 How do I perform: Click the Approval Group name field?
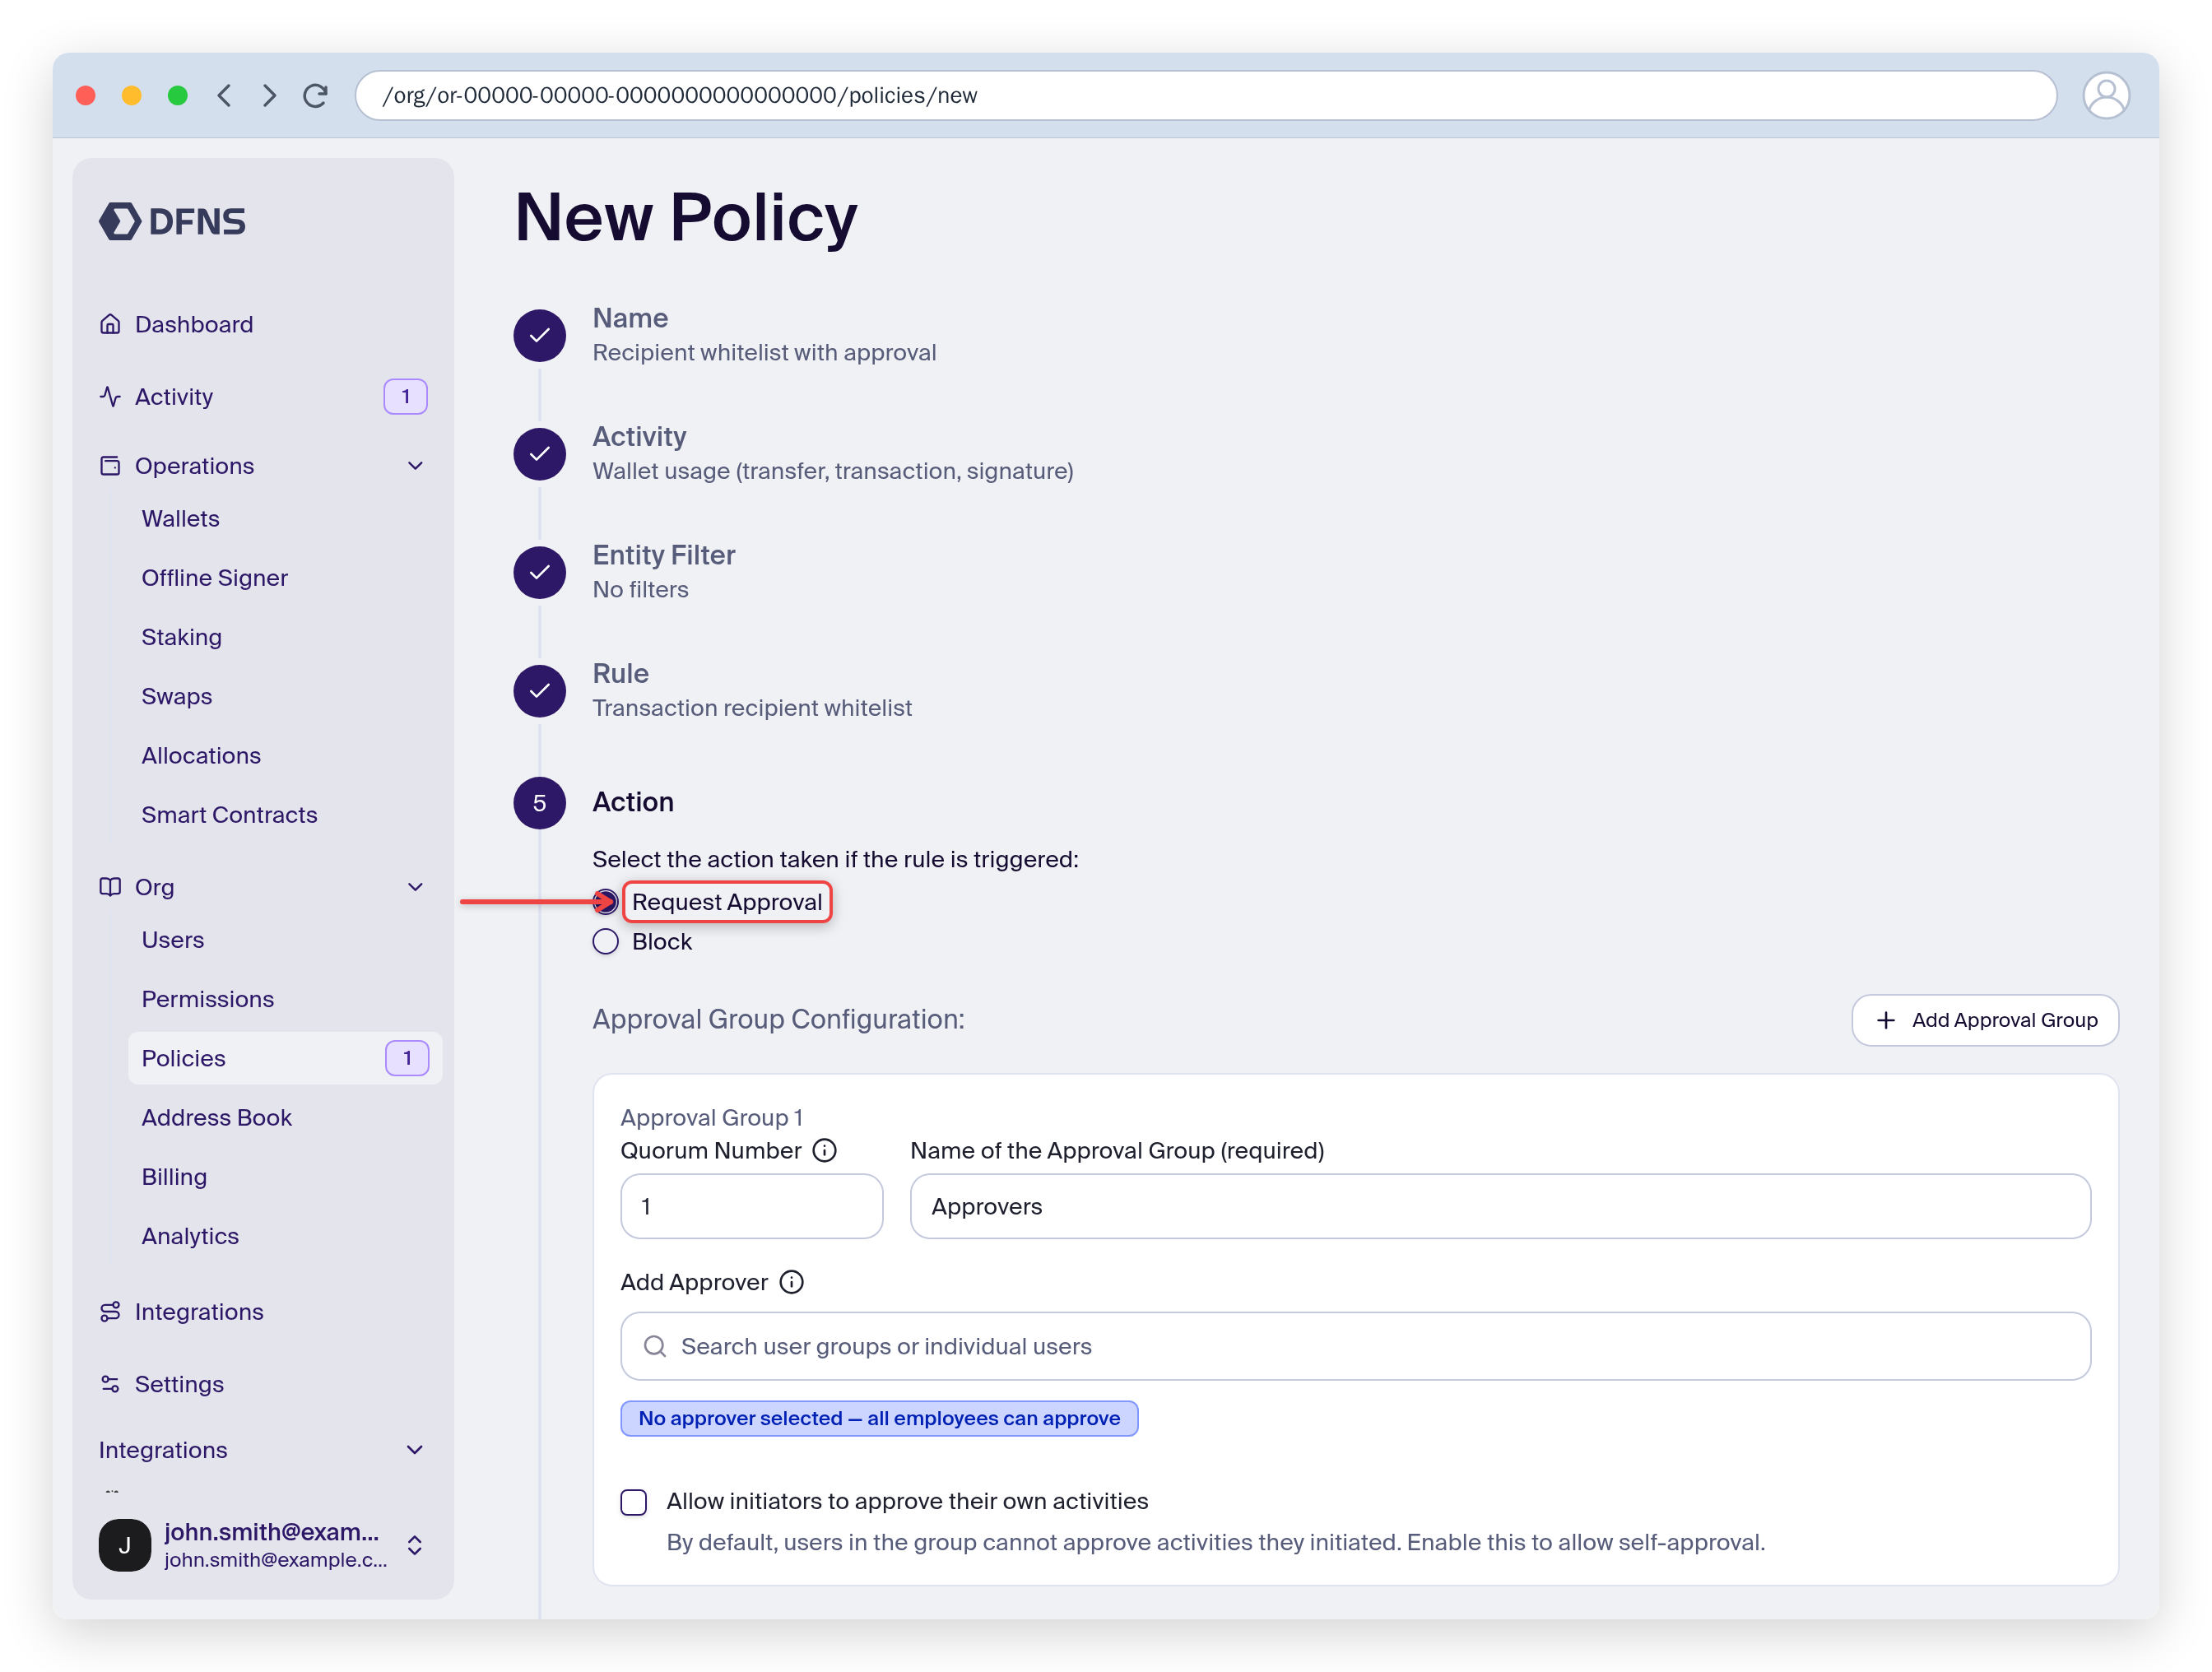point(1500,1207)
